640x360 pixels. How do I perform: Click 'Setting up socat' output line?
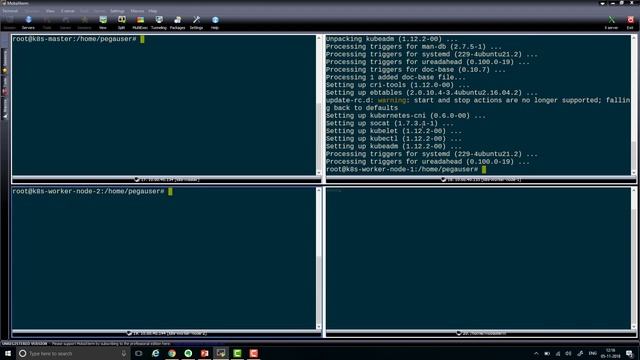click(389, 123)
